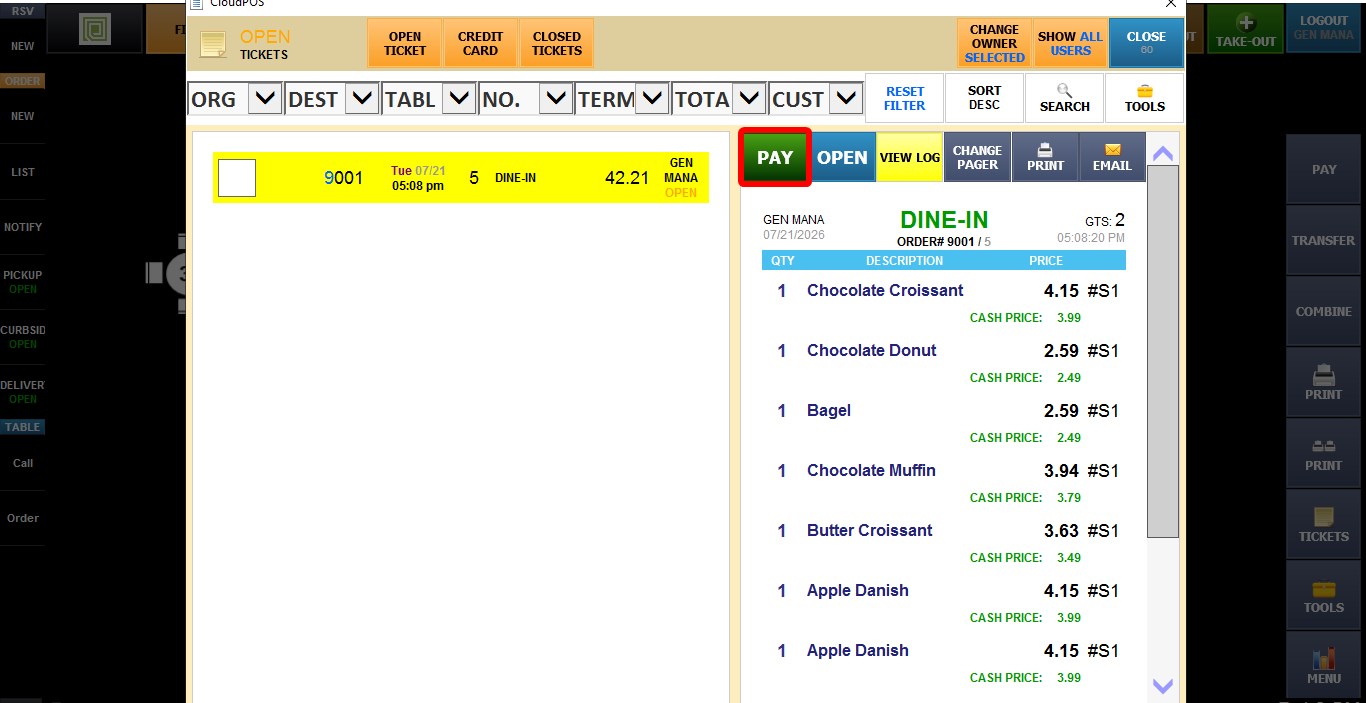Click TRANSFER in background right sidebar
Image resolution: width=1366 pixels, height=703 pixels.
[1324, 240]
